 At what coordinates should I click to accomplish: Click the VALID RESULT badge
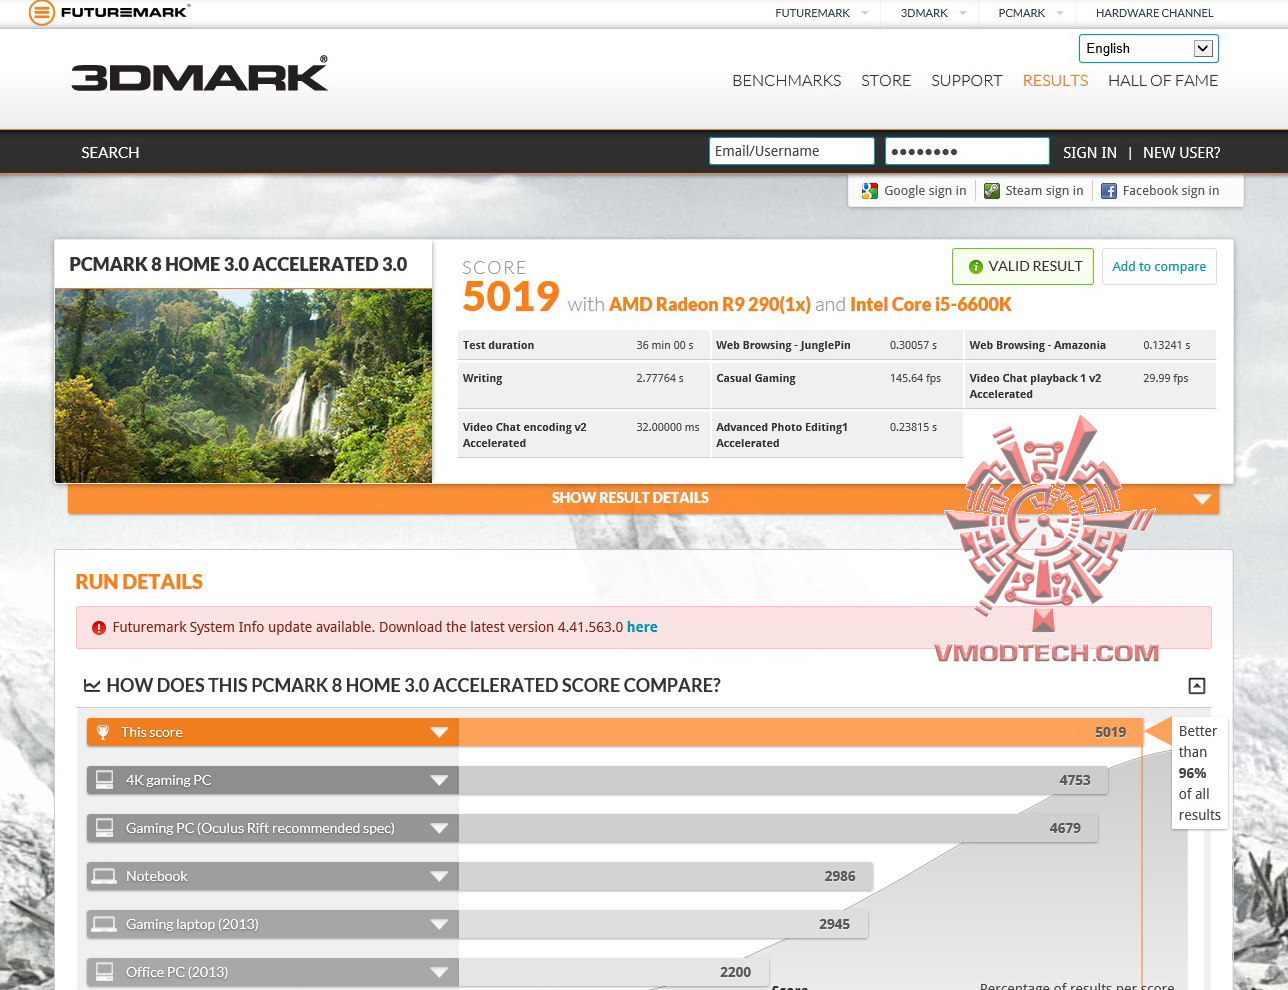1023,267
